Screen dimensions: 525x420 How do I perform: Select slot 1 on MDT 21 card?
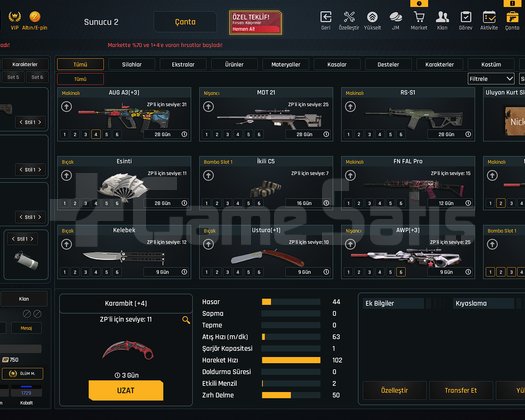pyautogui.click(x=207, y=135)
